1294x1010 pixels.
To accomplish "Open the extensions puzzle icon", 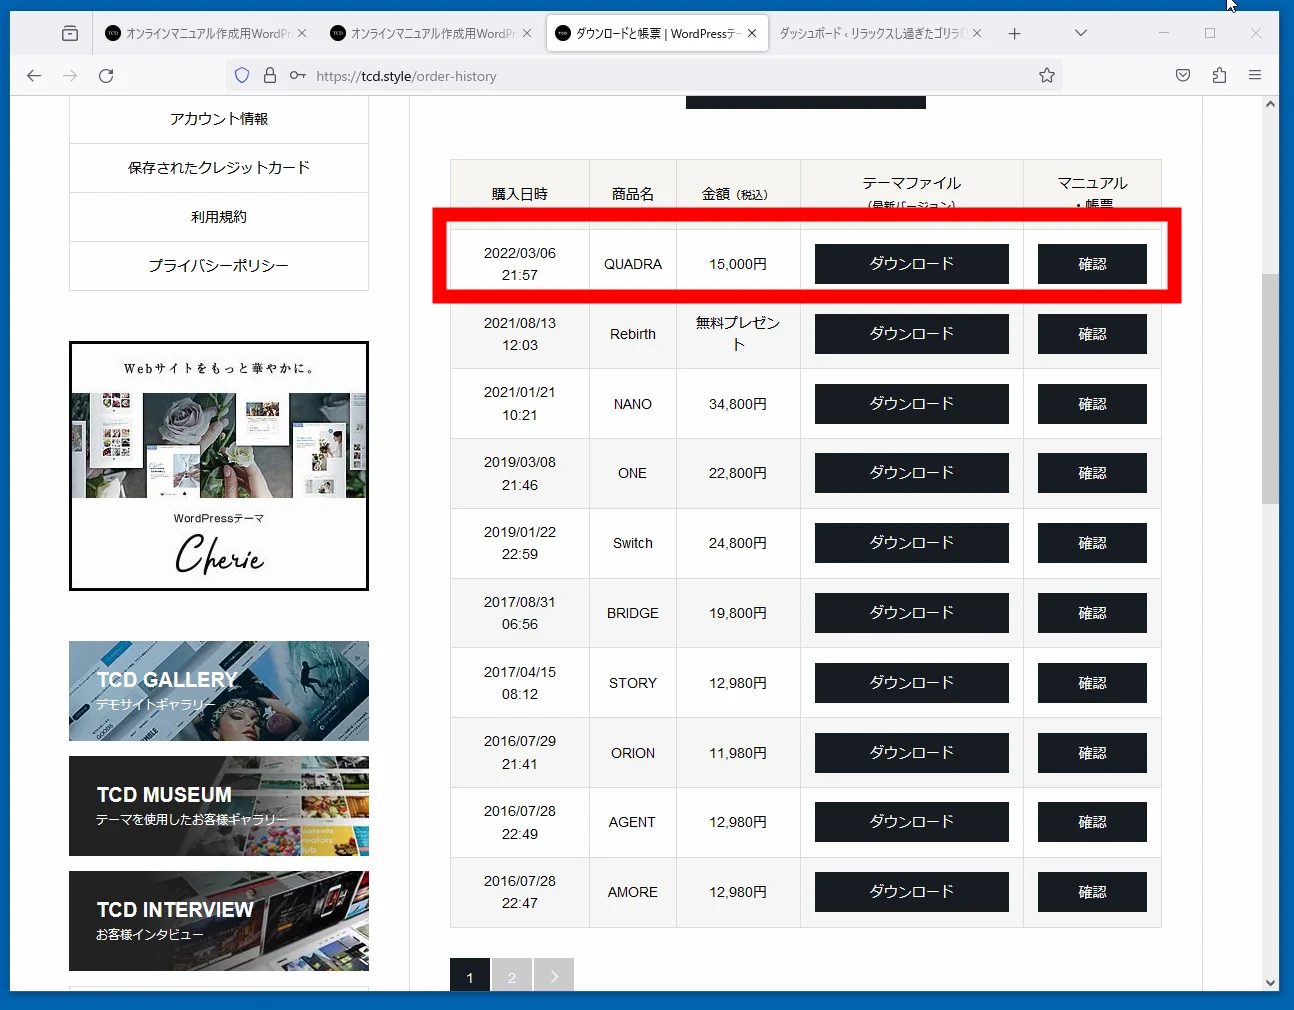I will tap(1219, 76).
